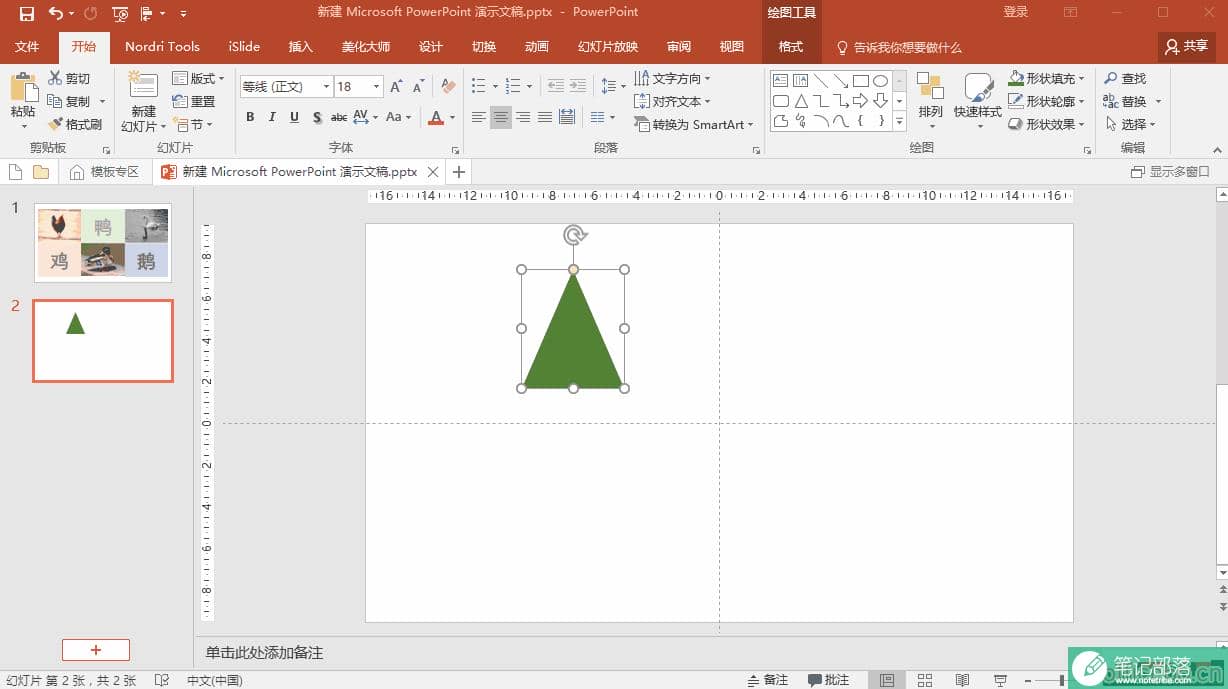Open the font name combo box

286,86
